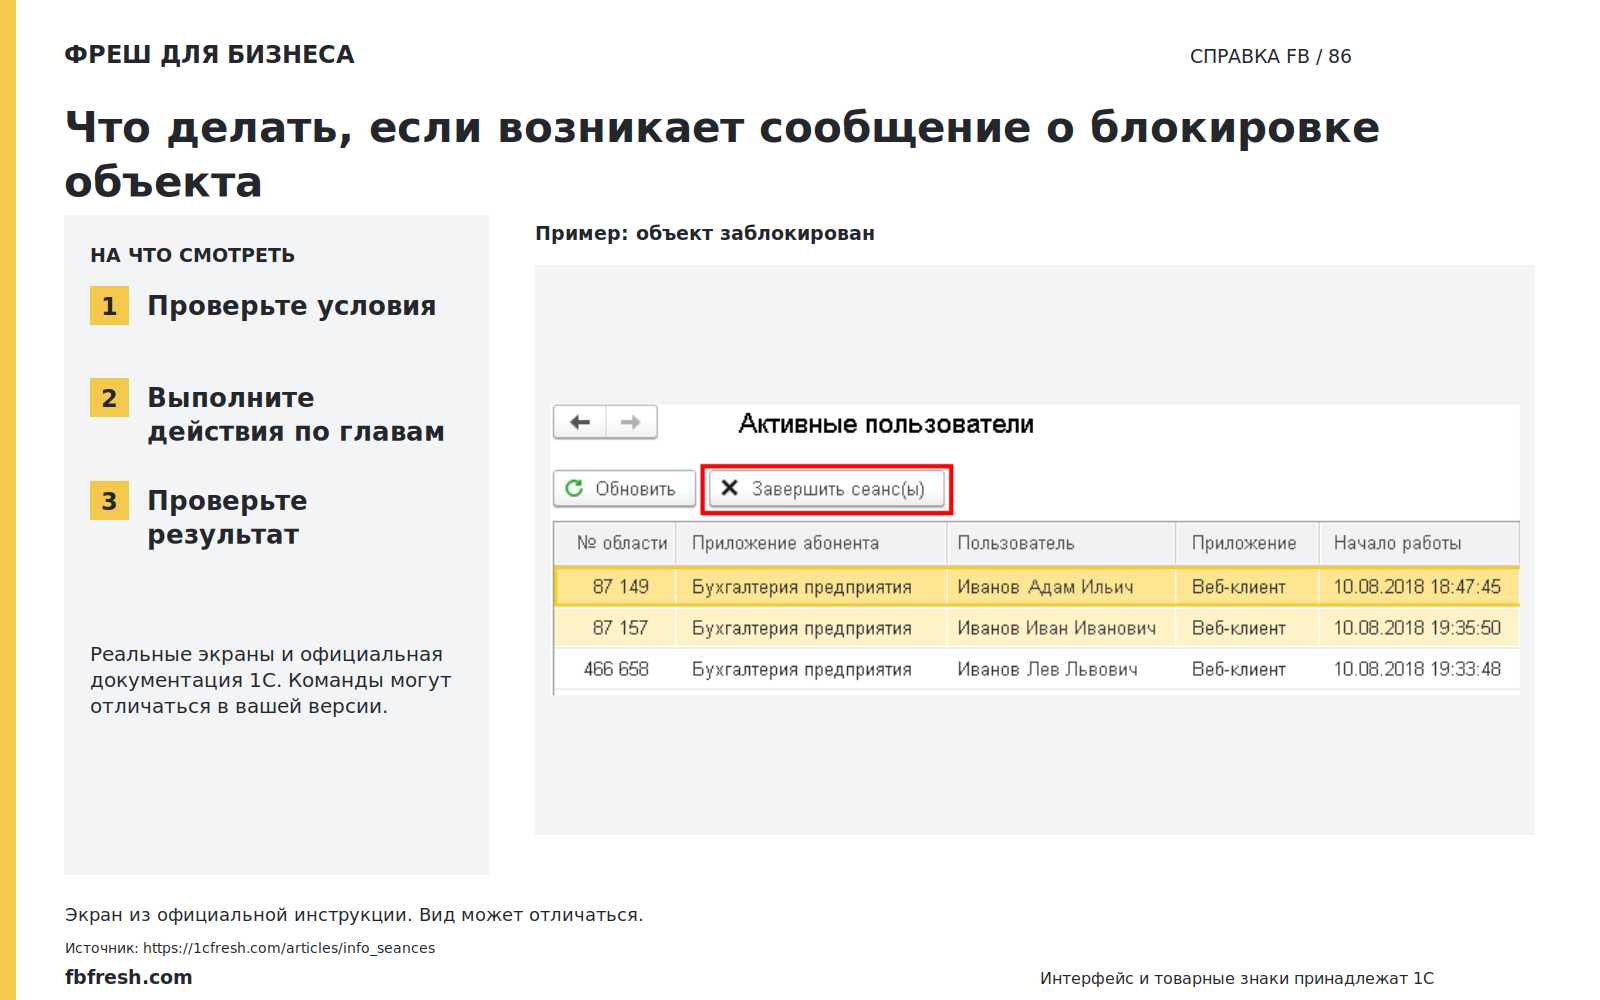Select row with Иванов Адам Ильич
Image resolution: width=1600 pixels, height=1000 pixels.
point(1037,587)
